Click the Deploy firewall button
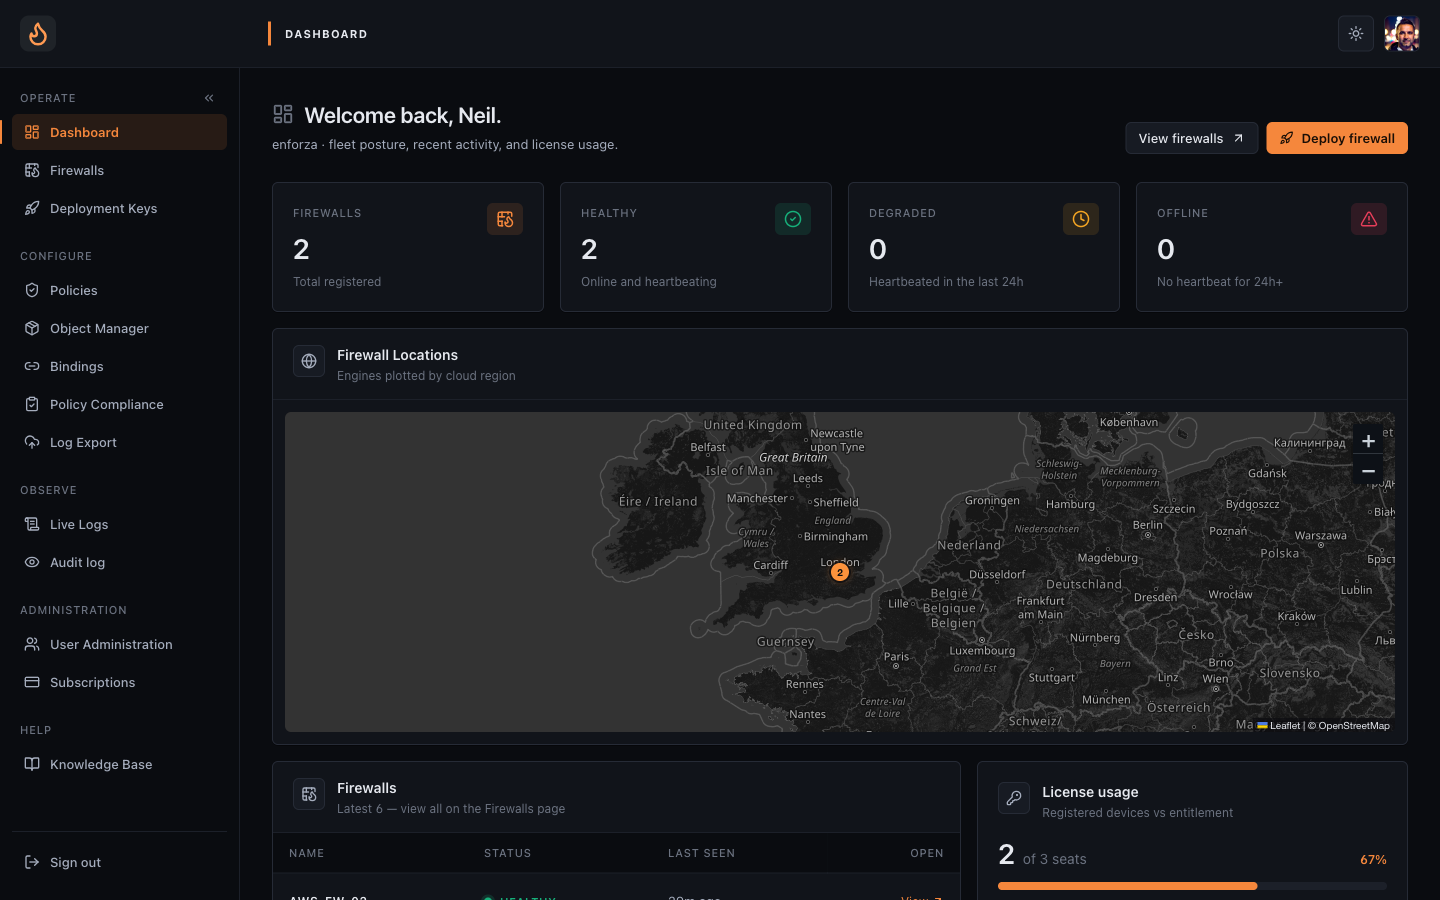The width and height of the screenshot is (1440, 900). coord(1337,138)
